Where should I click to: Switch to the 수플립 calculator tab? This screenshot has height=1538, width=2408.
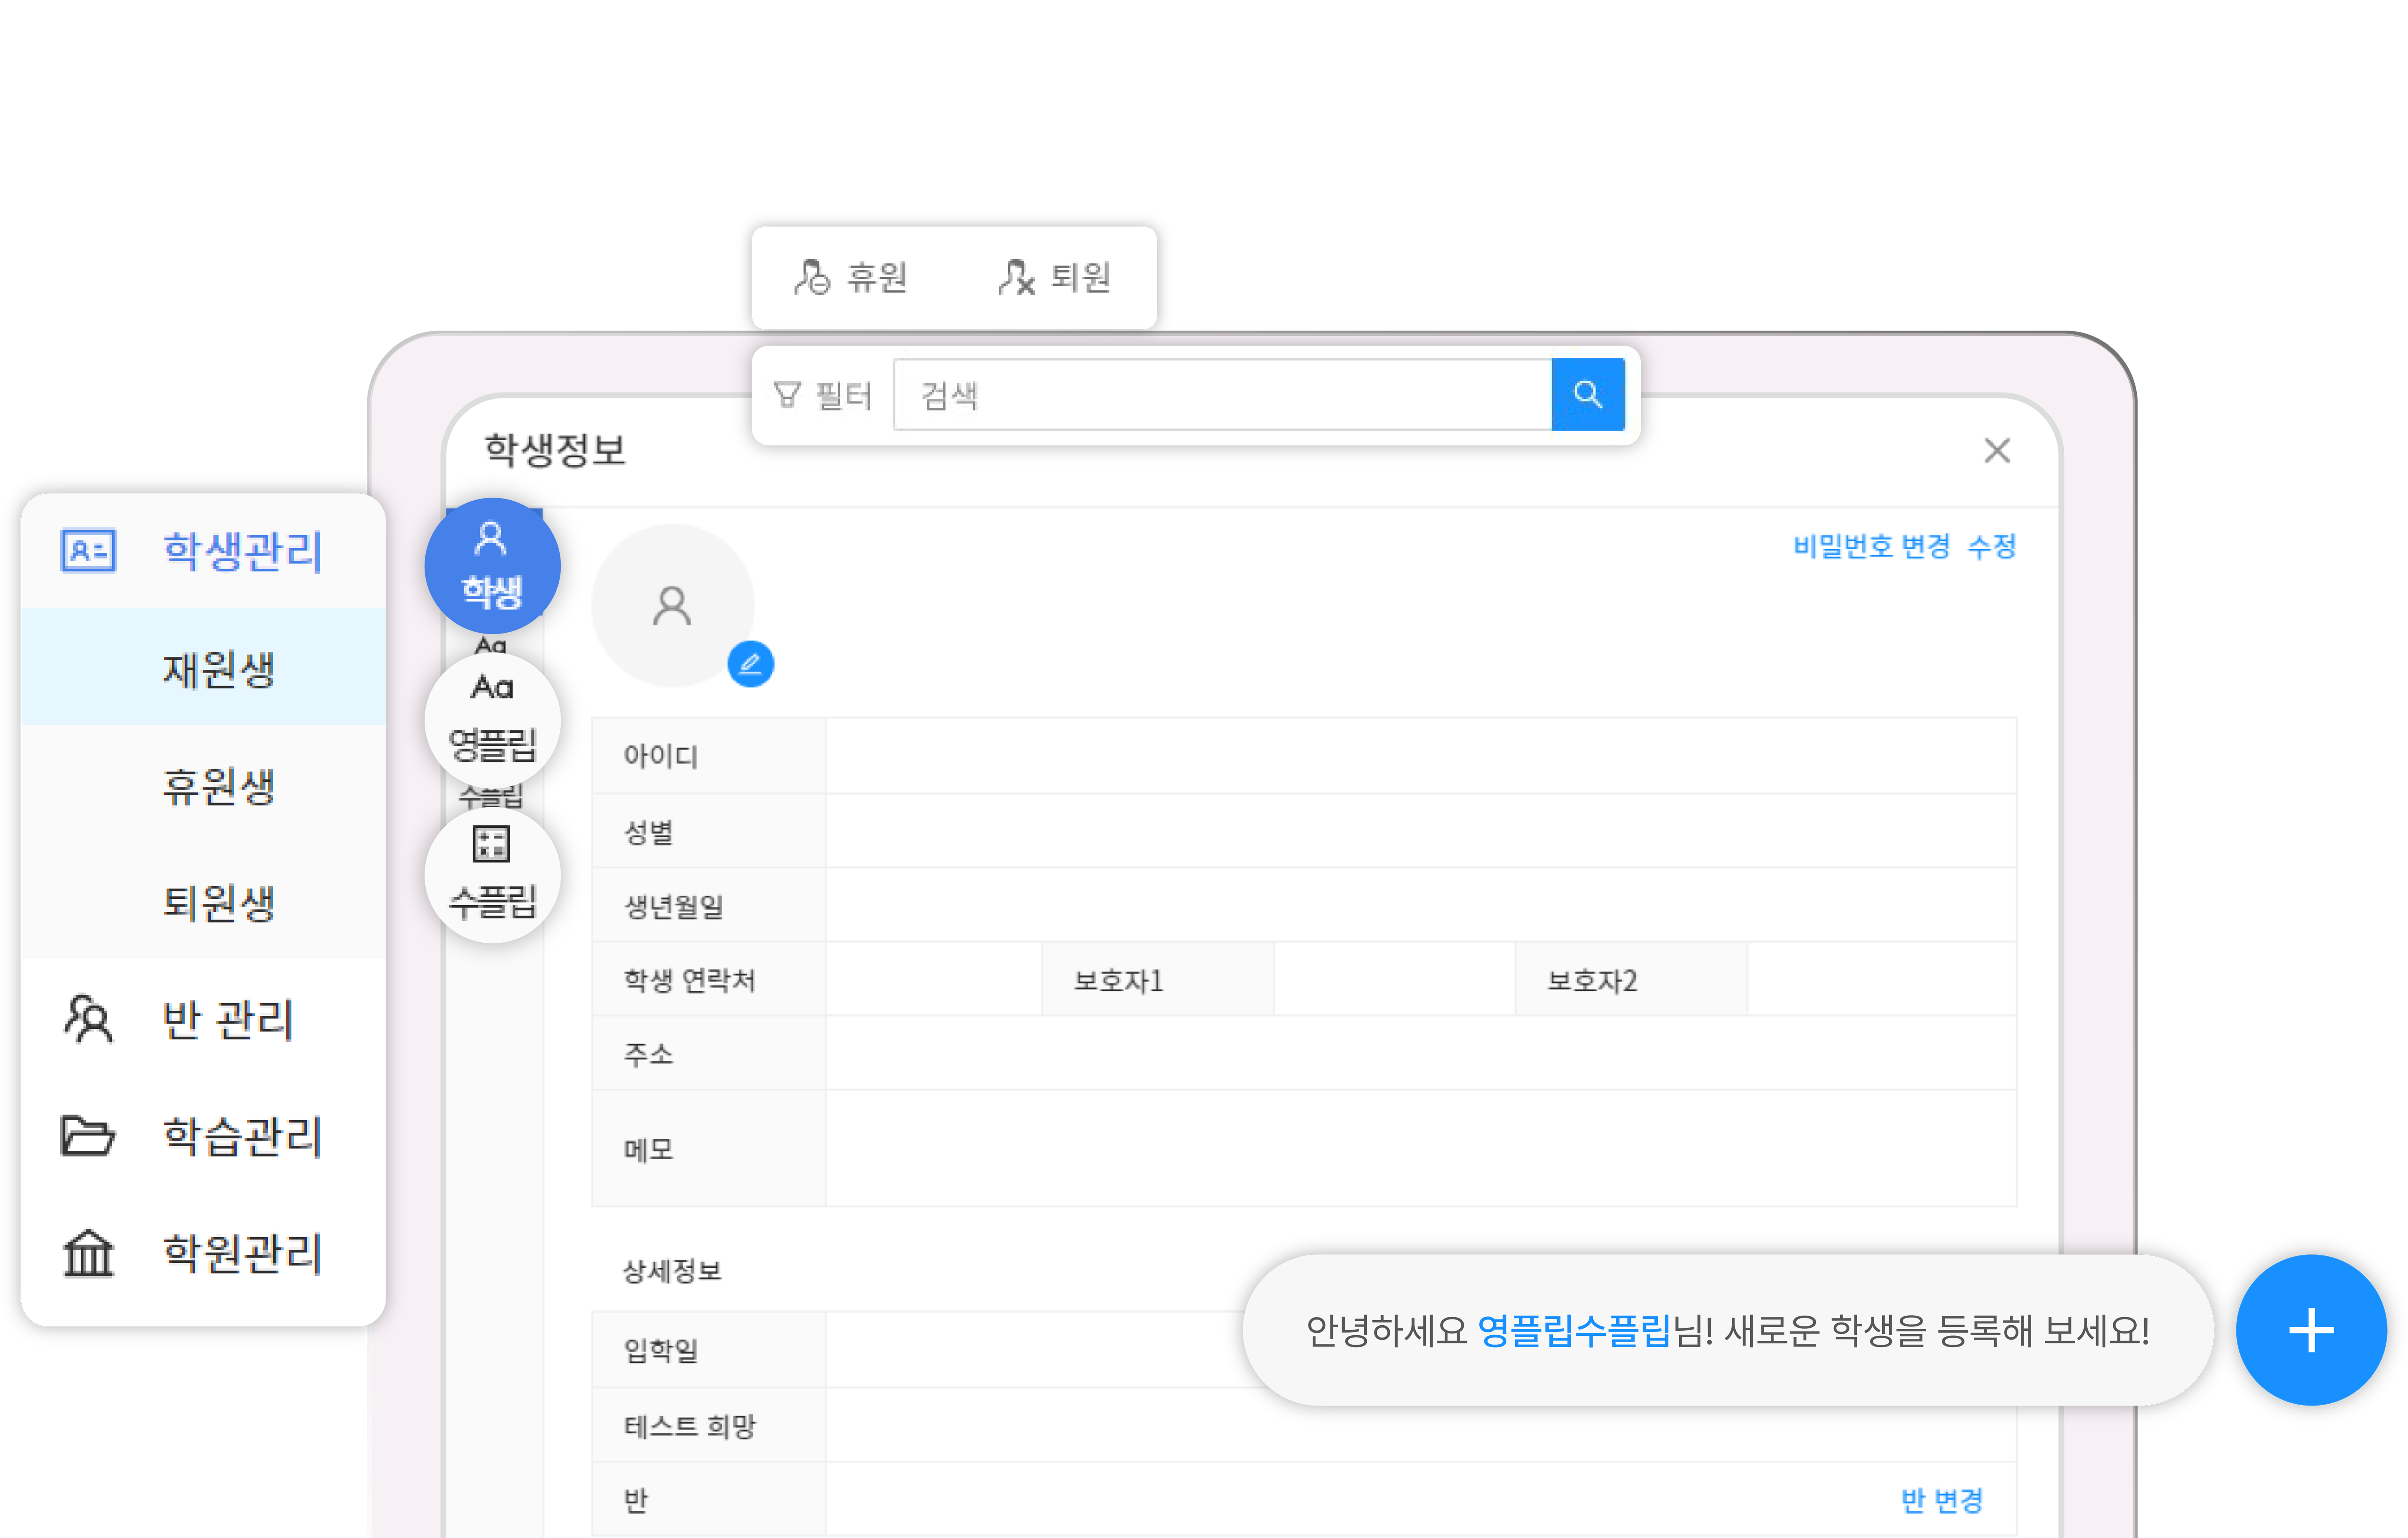tap(493, 875)
